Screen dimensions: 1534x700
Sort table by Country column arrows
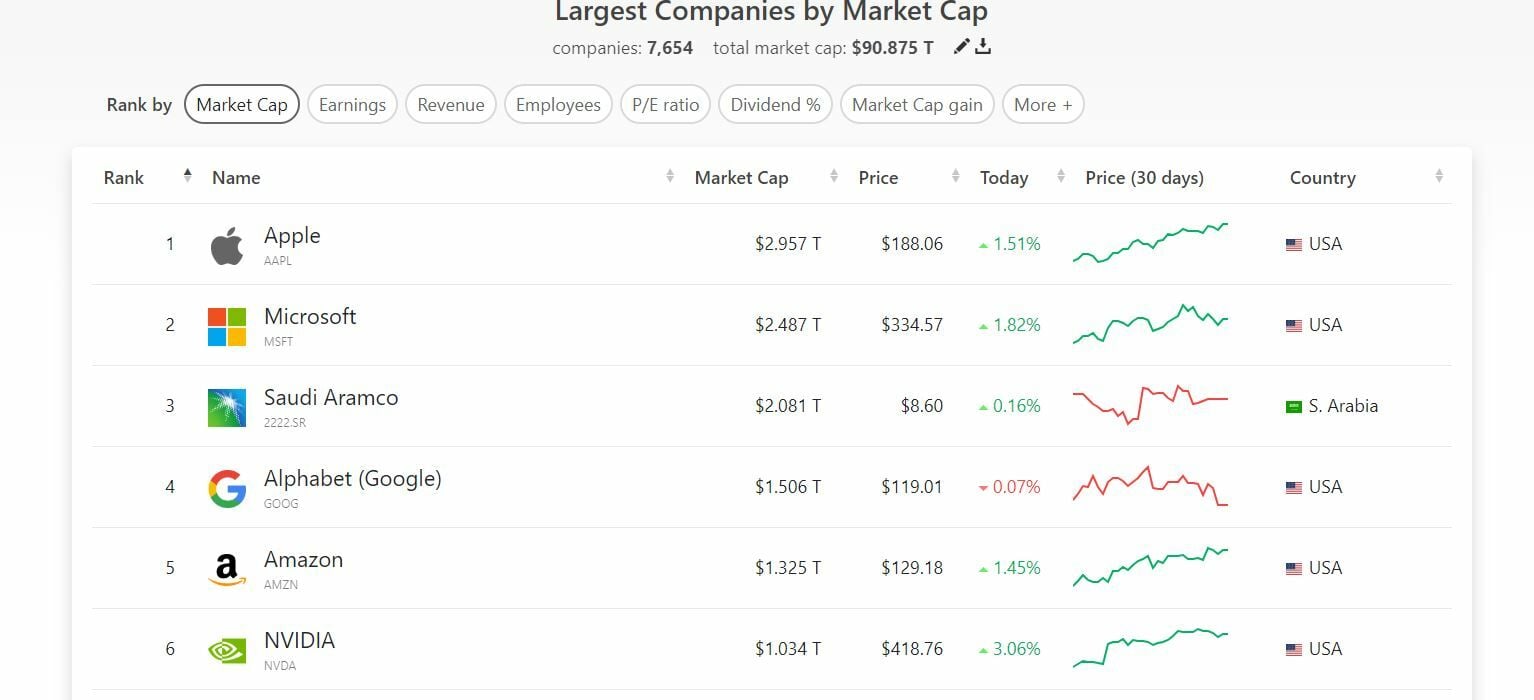pyautogui.click(x=1439, y=177)
